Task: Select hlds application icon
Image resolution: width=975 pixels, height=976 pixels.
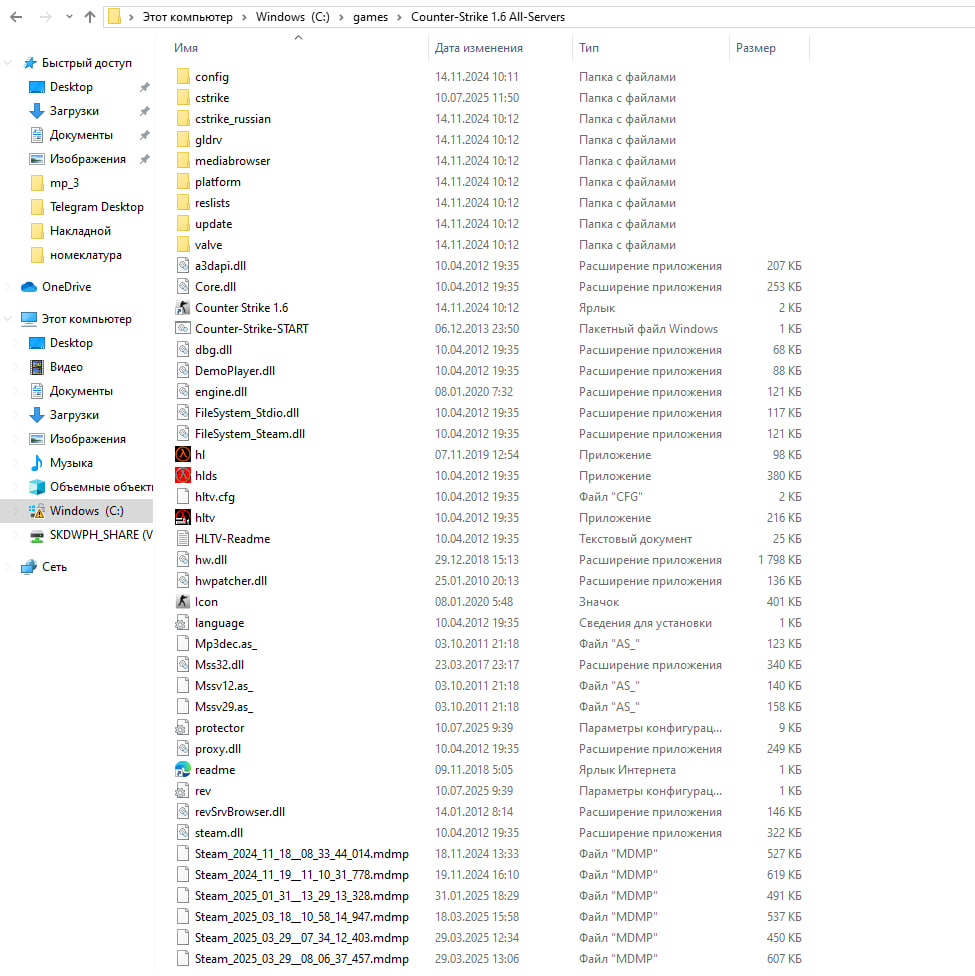Action: [x=182, y=476]
